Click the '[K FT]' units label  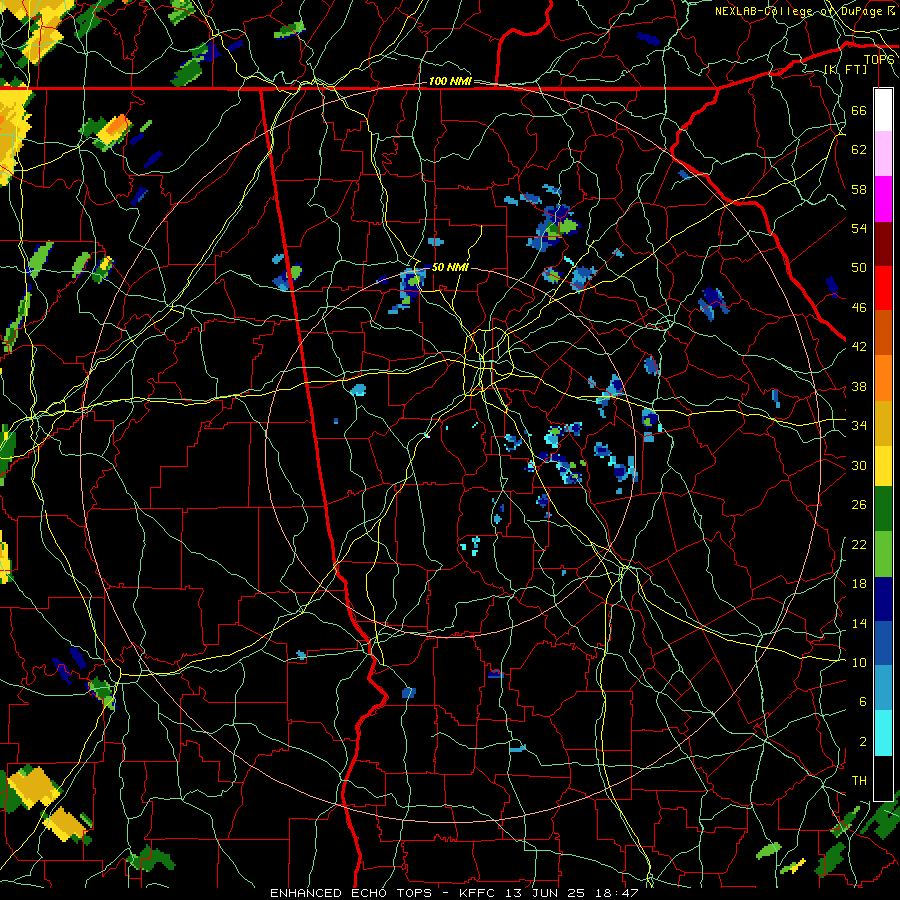pos(846,69)
